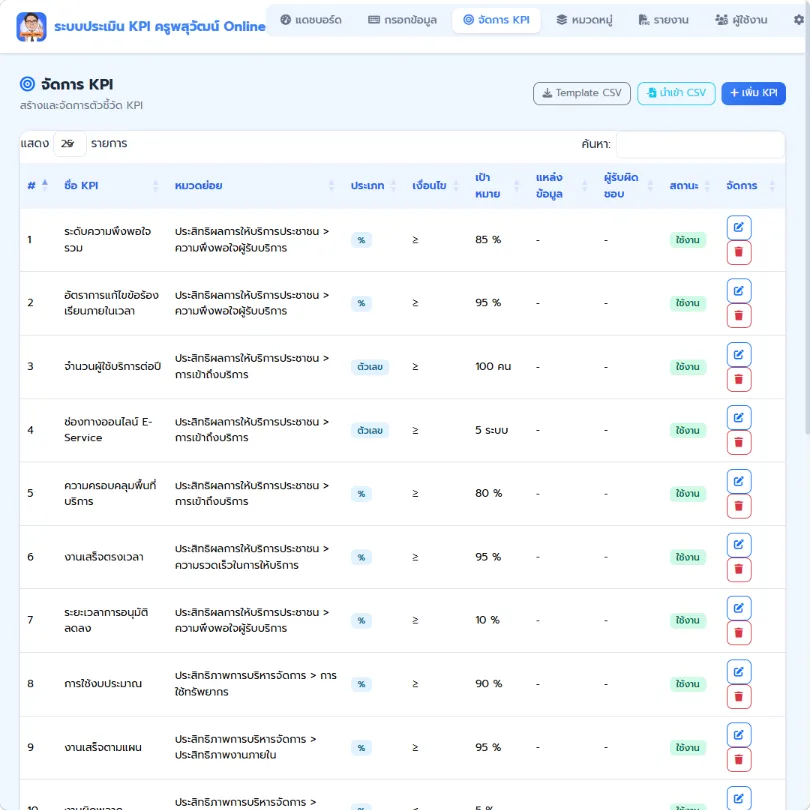The height and width of the screenshot is (810, 810).
Task: Delete the E-Service KPI row
Action: pyautogui.click(x=739, y=443)
